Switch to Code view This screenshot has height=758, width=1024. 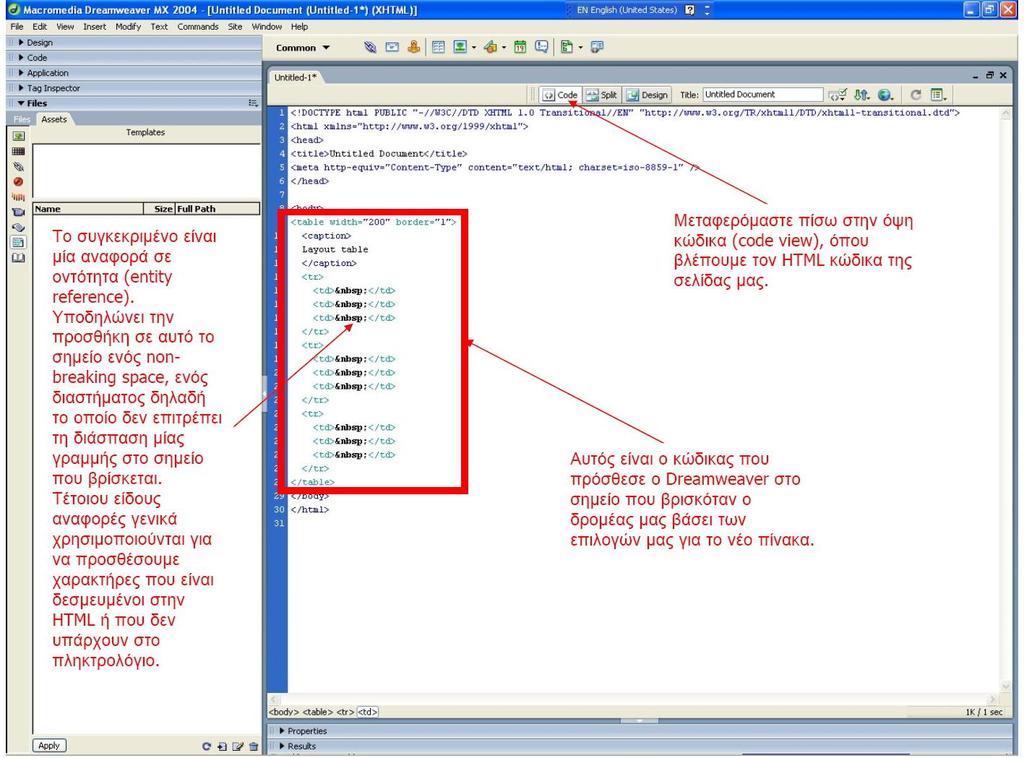coord(560,95)
